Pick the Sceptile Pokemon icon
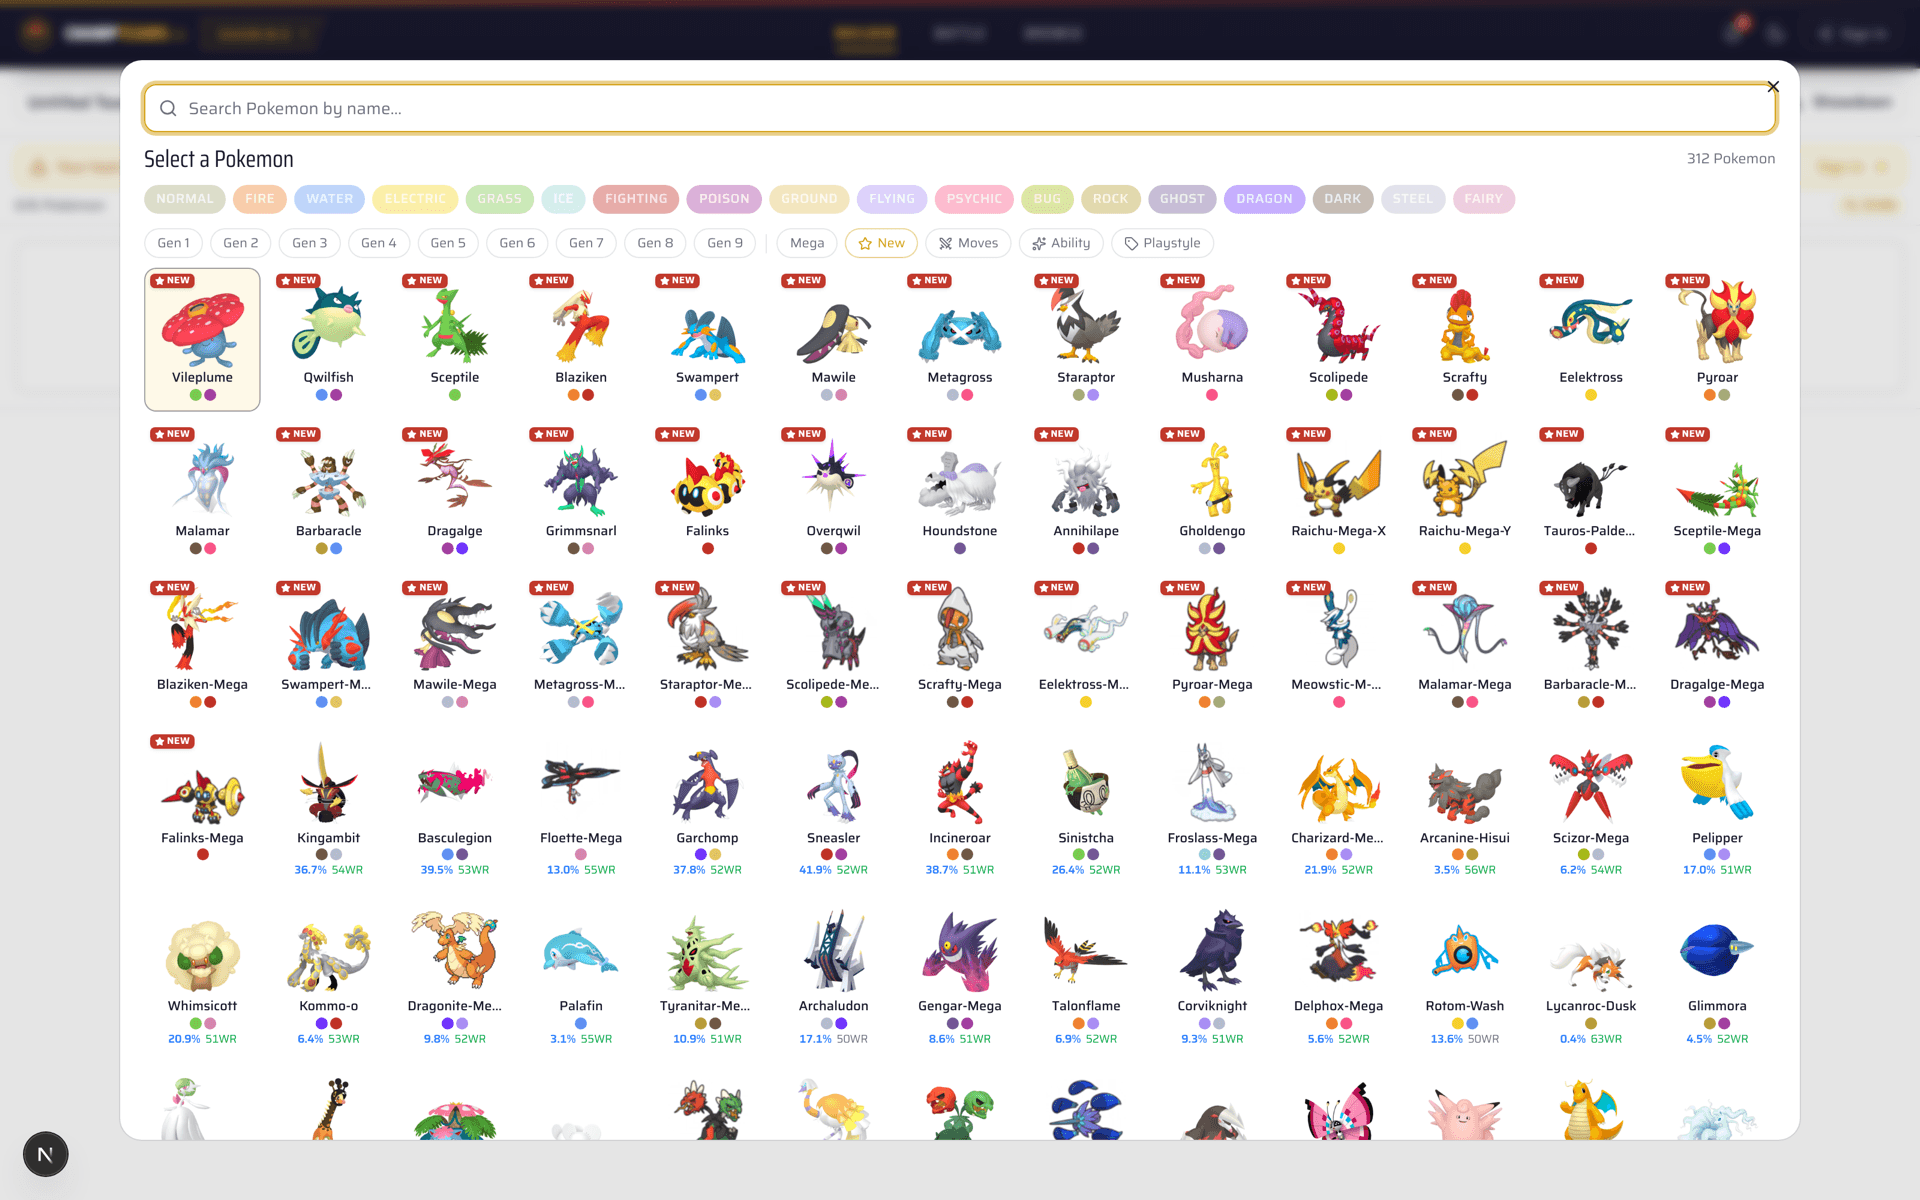The height and width of the screenshot is (1200, 1920). pyautogui.click(x=455, y=324)
